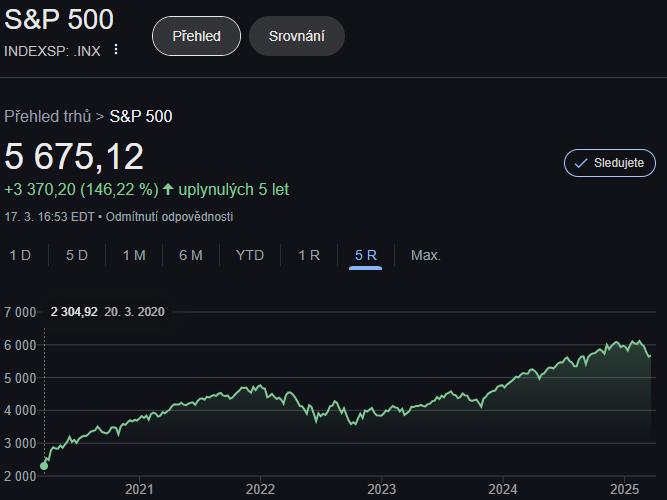Switch chart to Max. range
The height and width of the screenshot is (500, 667).
426,255
